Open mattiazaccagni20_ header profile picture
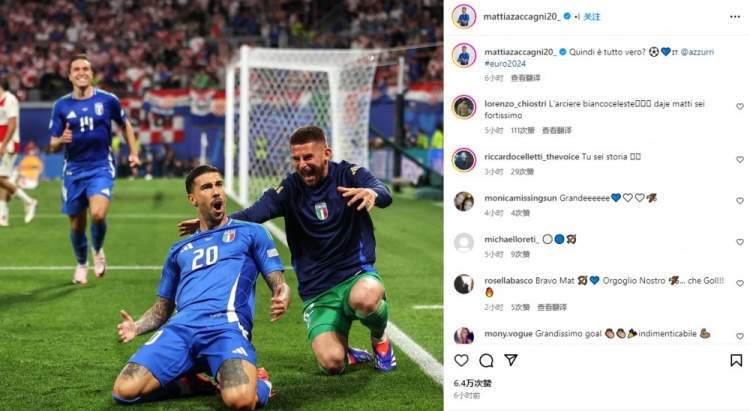750x411 pixels. 463,17
